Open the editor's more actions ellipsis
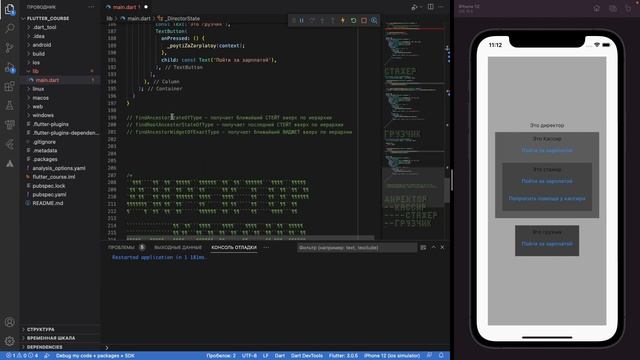This screenshot has height=360, width=640. click(x=441, y=7)
